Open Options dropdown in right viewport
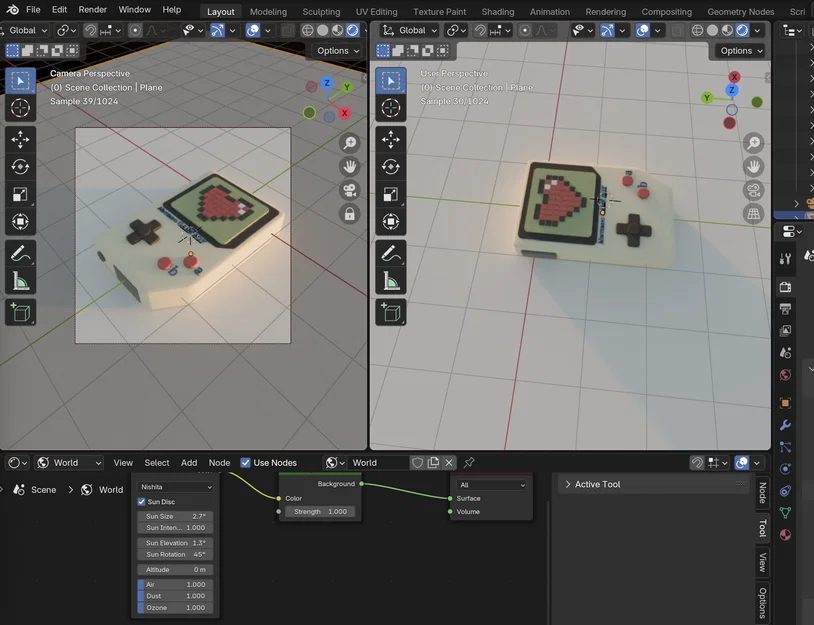Viewport: 814px width, 625px height. coord(741,51)
